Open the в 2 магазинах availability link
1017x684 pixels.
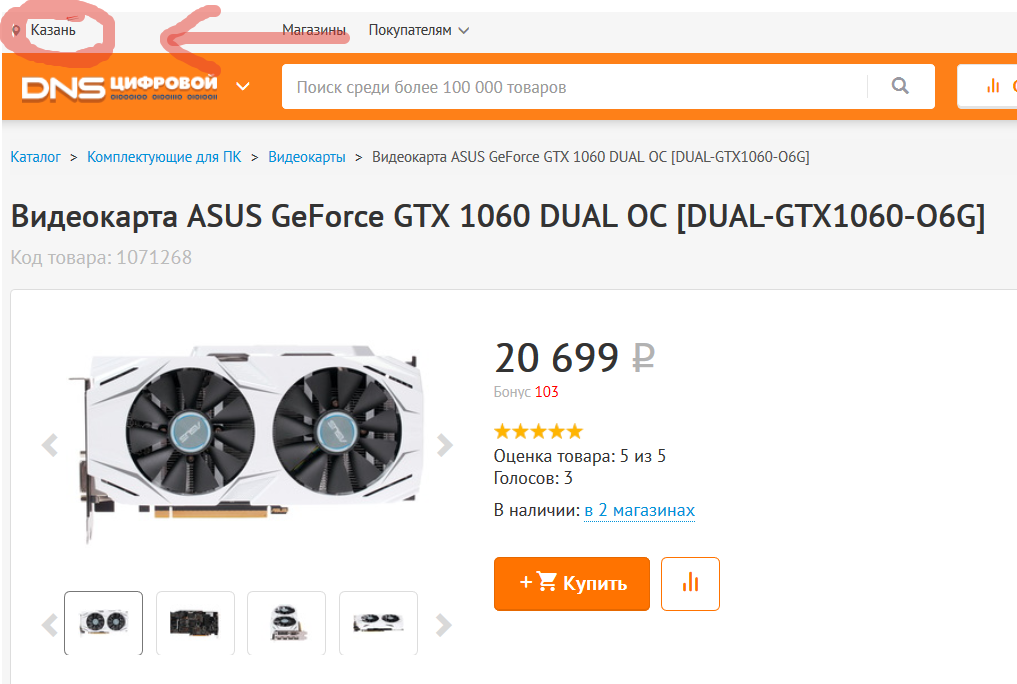coord(640,510)
